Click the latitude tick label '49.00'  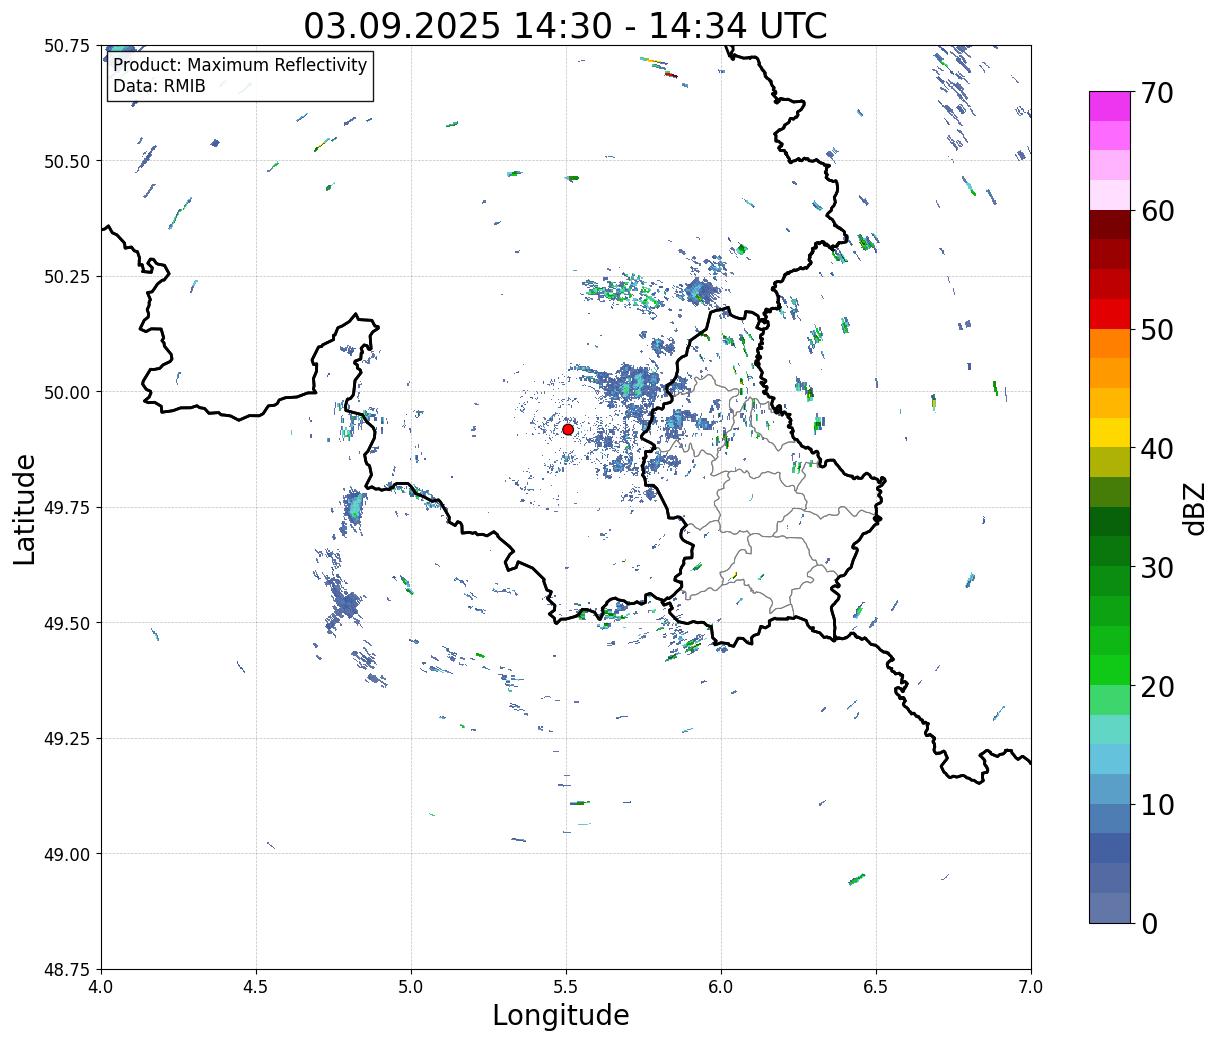[x=67, y=854]
